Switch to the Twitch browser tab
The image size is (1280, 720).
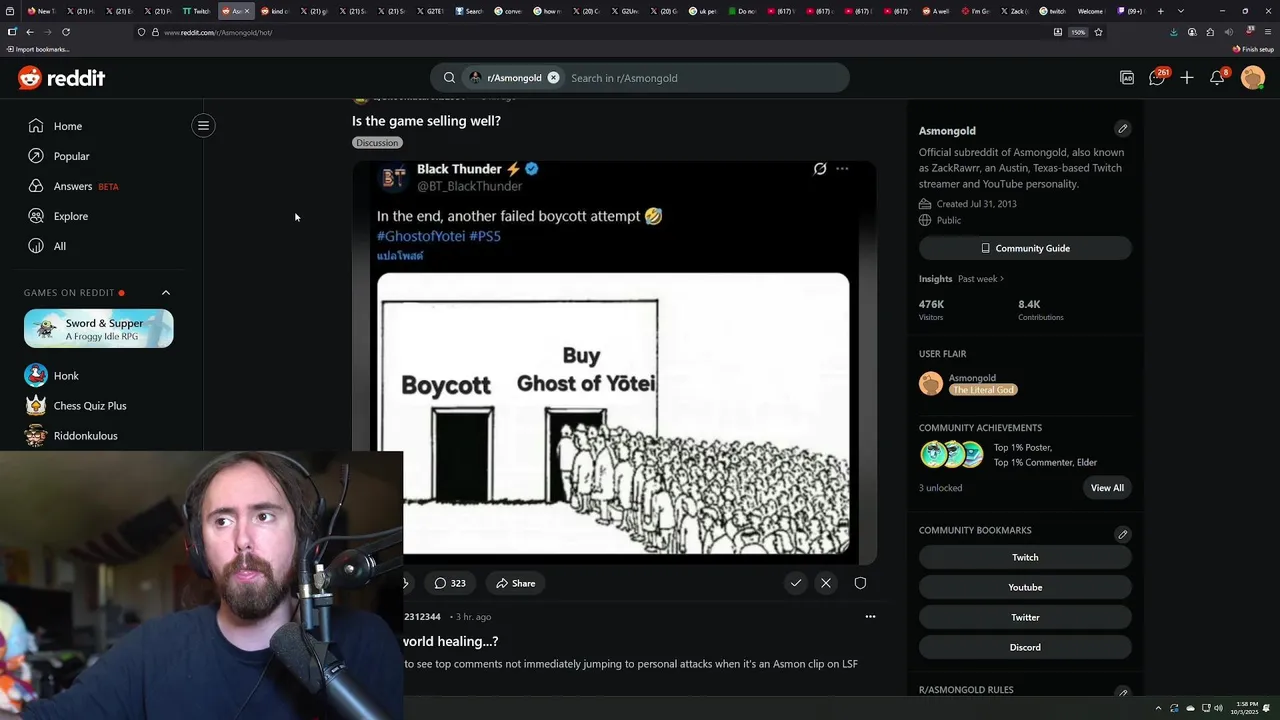[x=196, y=11]
